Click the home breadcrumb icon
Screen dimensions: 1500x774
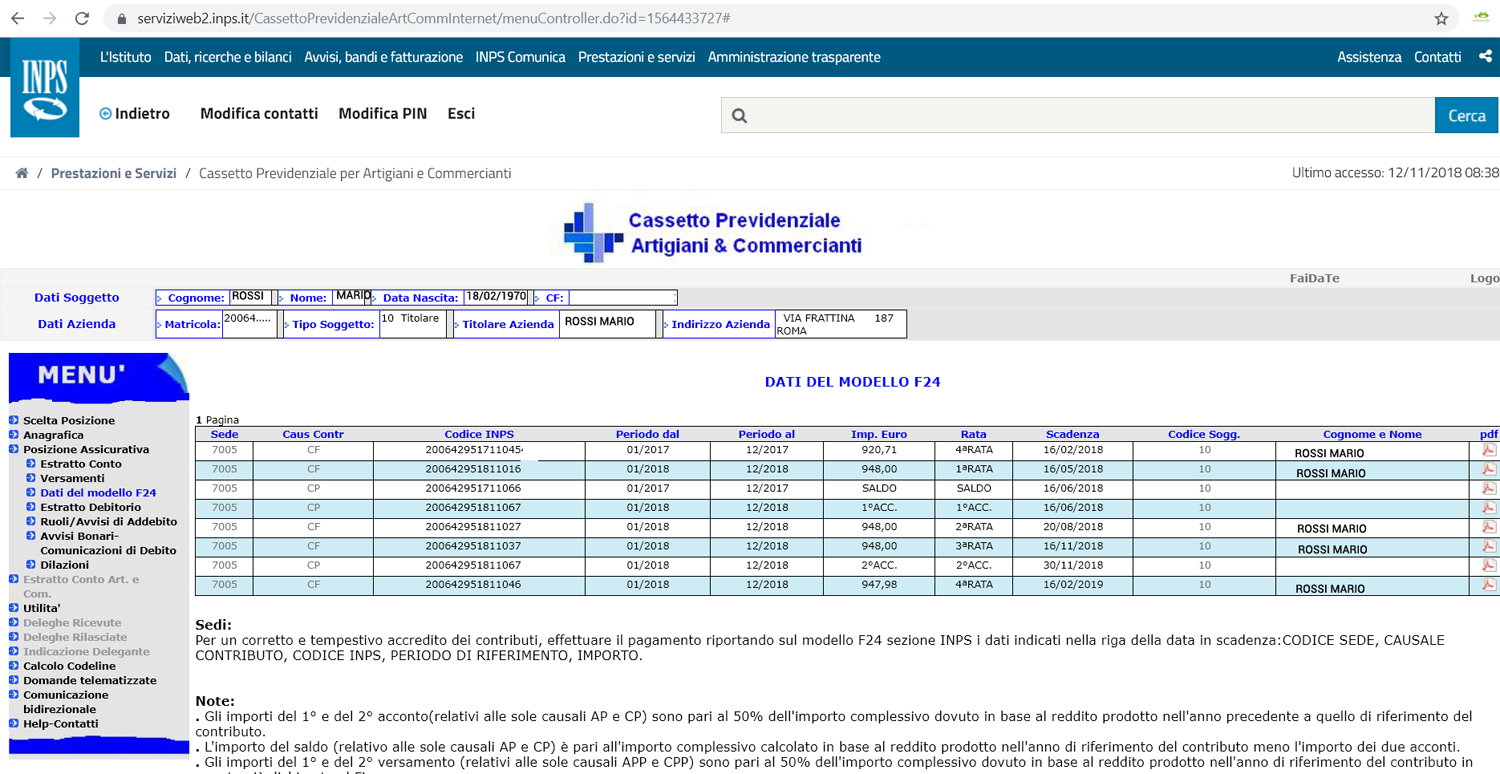[21, 173]
